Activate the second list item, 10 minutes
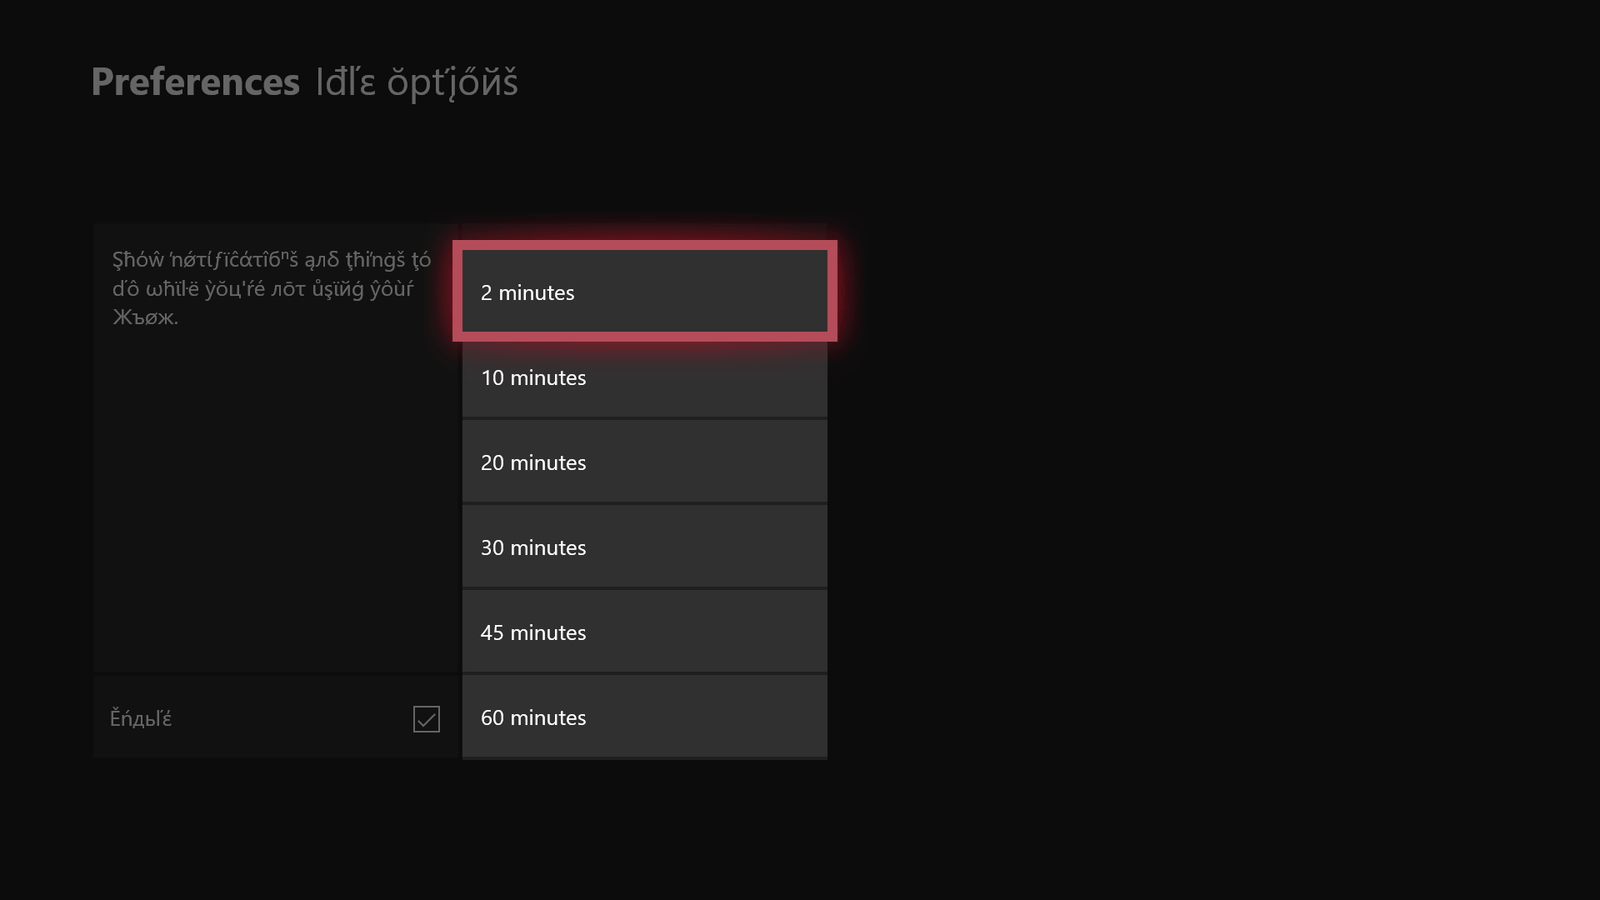 (644, 378)
